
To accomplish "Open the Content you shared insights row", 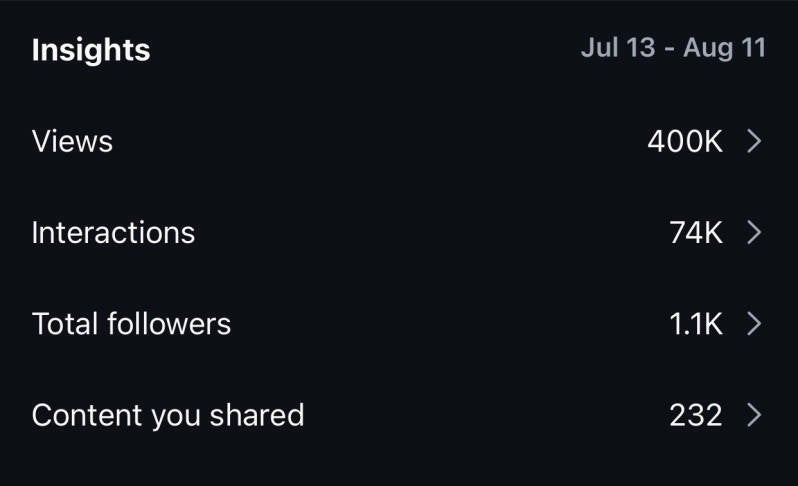I will 399,415.
